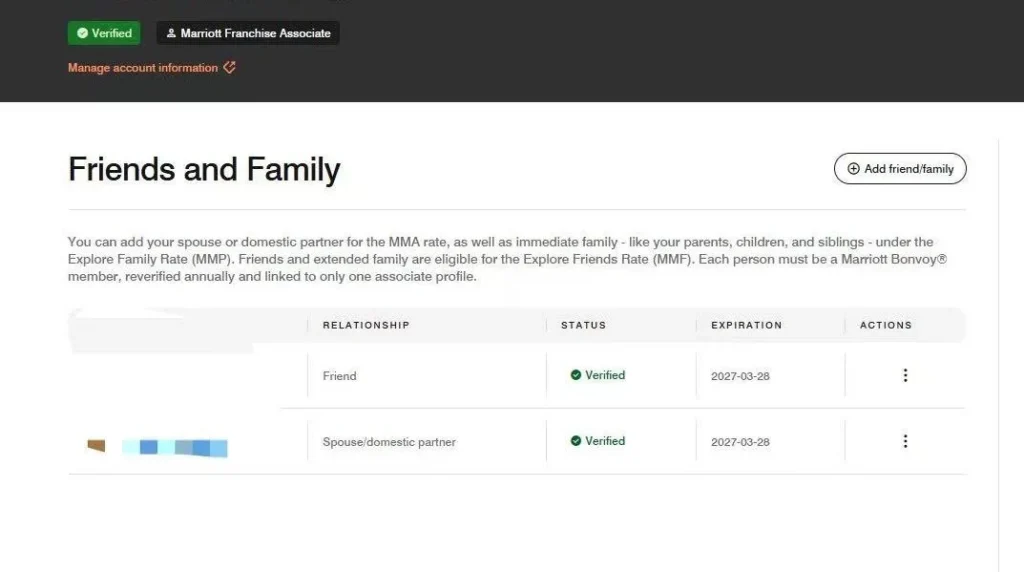
Task: Click the Actions column header
Action: pyautogui.click(x=886, y=325)
